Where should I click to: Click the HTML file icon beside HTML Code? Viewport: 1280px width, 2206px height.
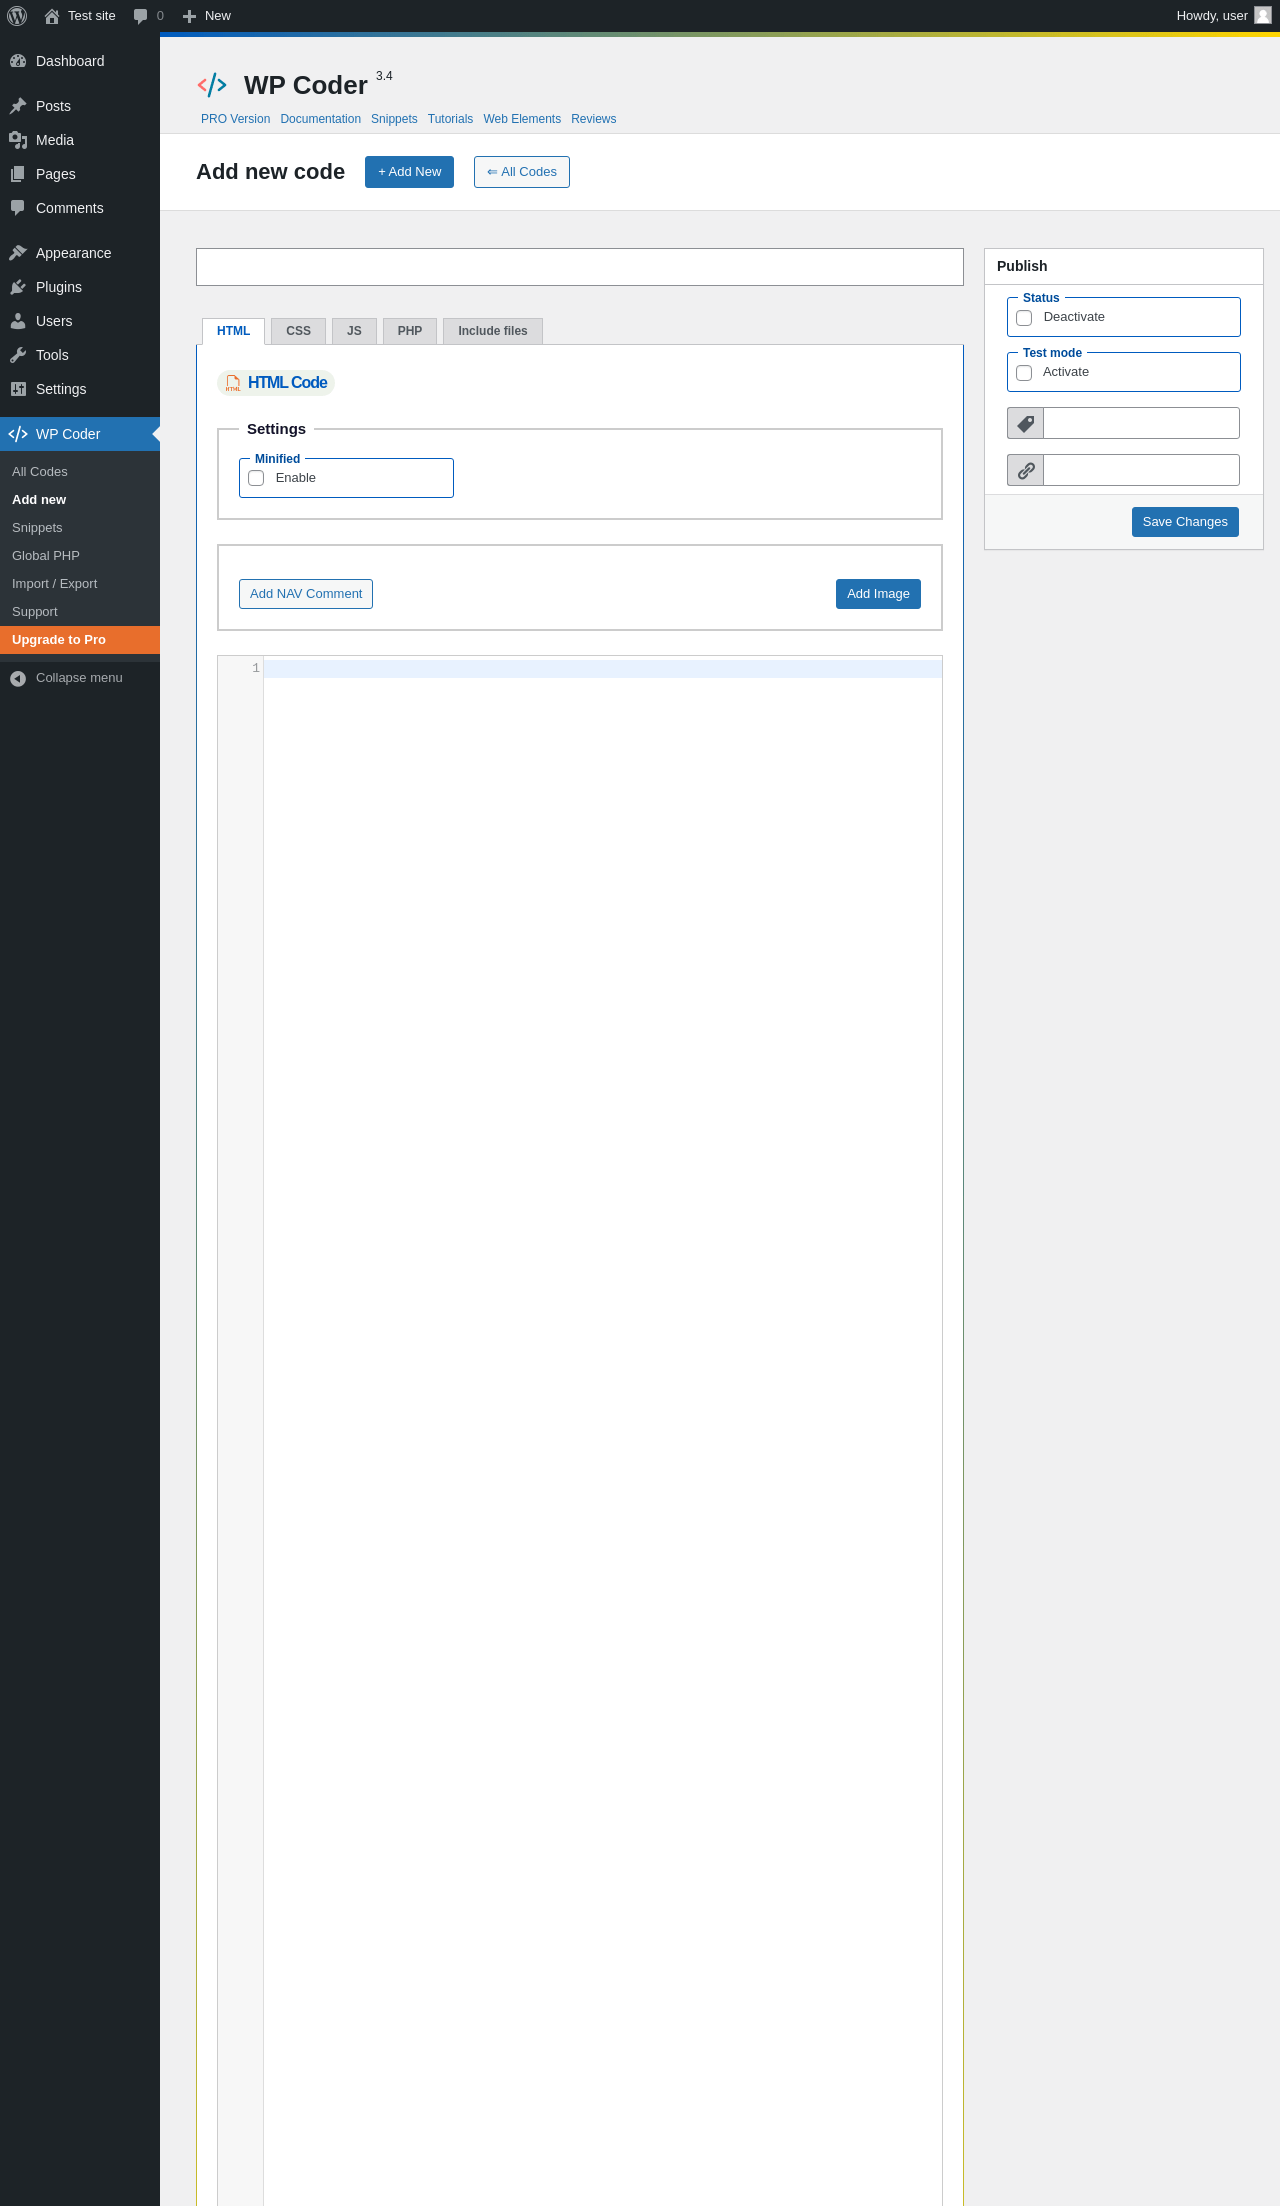tap(233, 383)
